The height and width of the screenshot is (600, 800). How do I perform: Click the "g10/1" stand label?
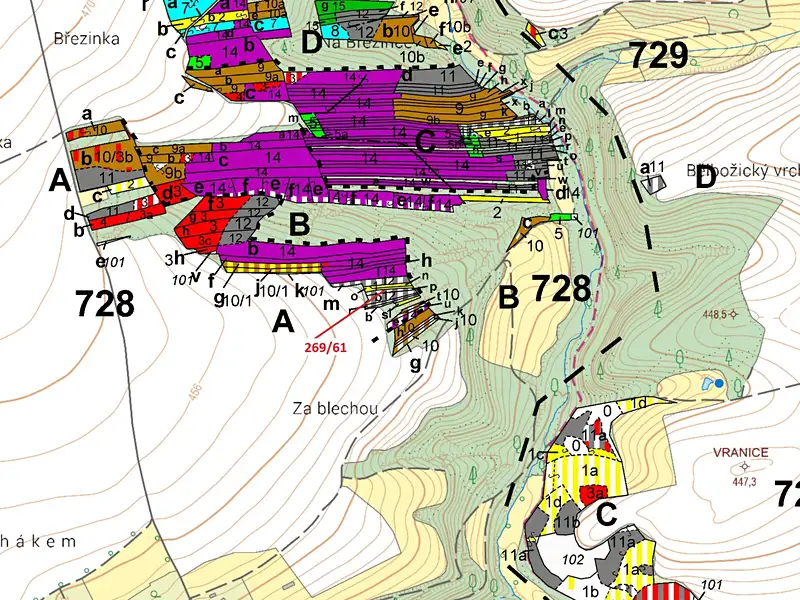232,300
